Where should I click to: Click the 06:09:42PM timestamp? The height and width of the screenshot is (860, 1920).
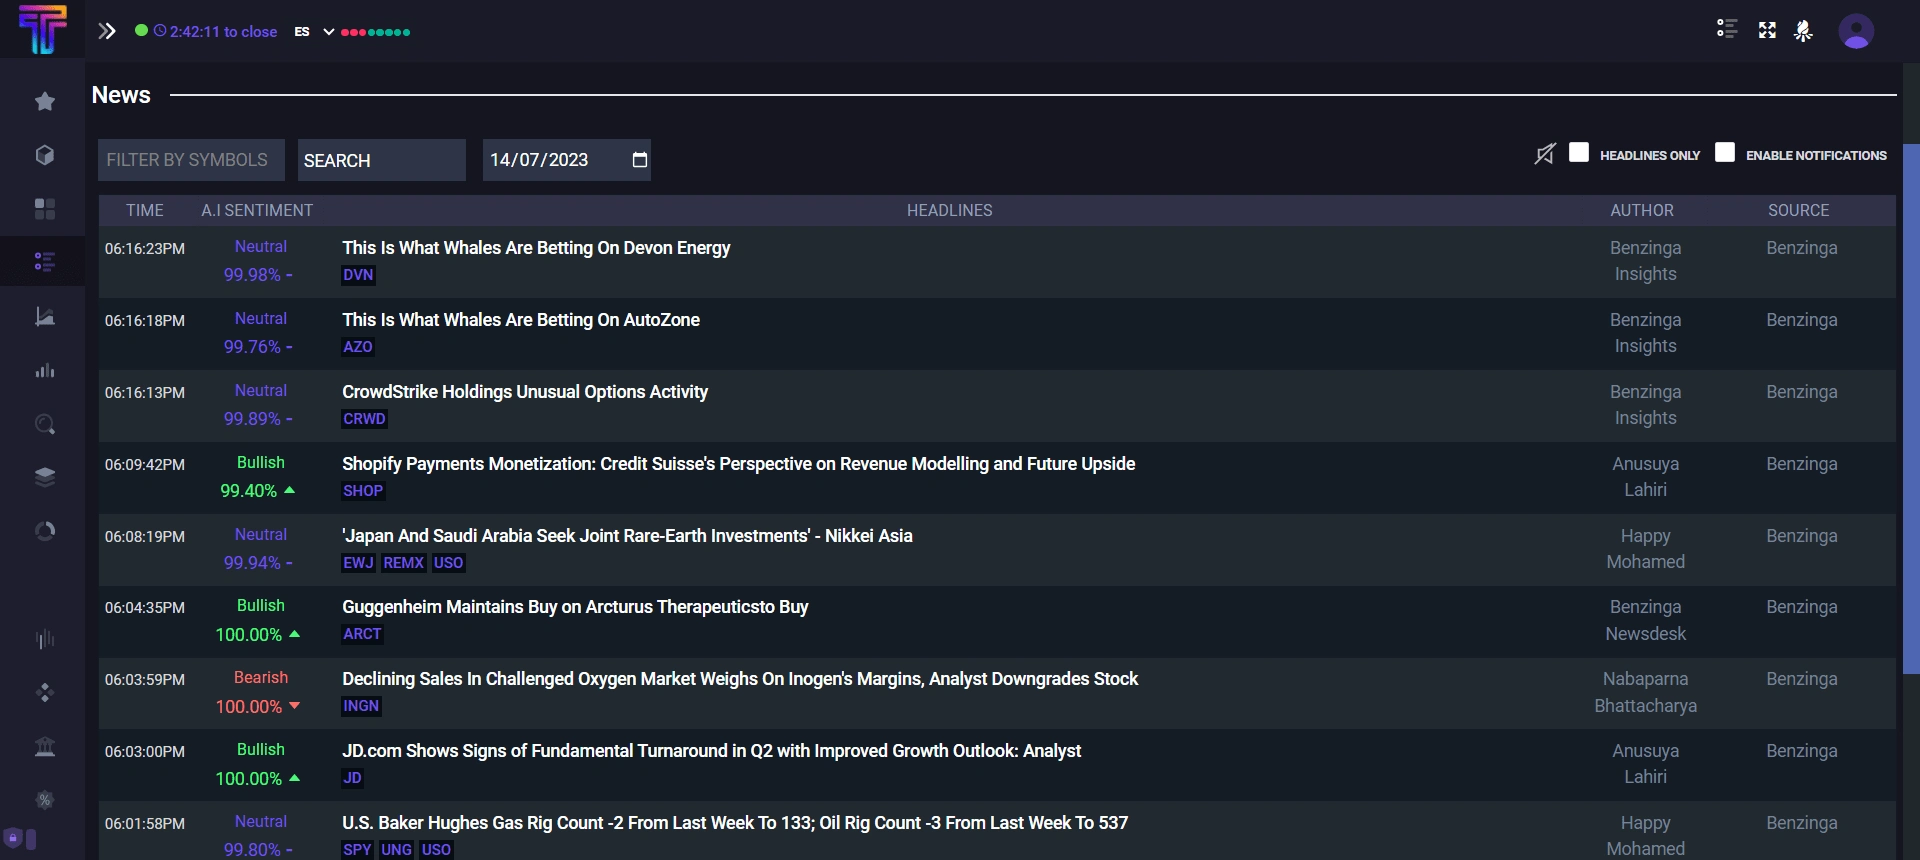pos(145,465)
